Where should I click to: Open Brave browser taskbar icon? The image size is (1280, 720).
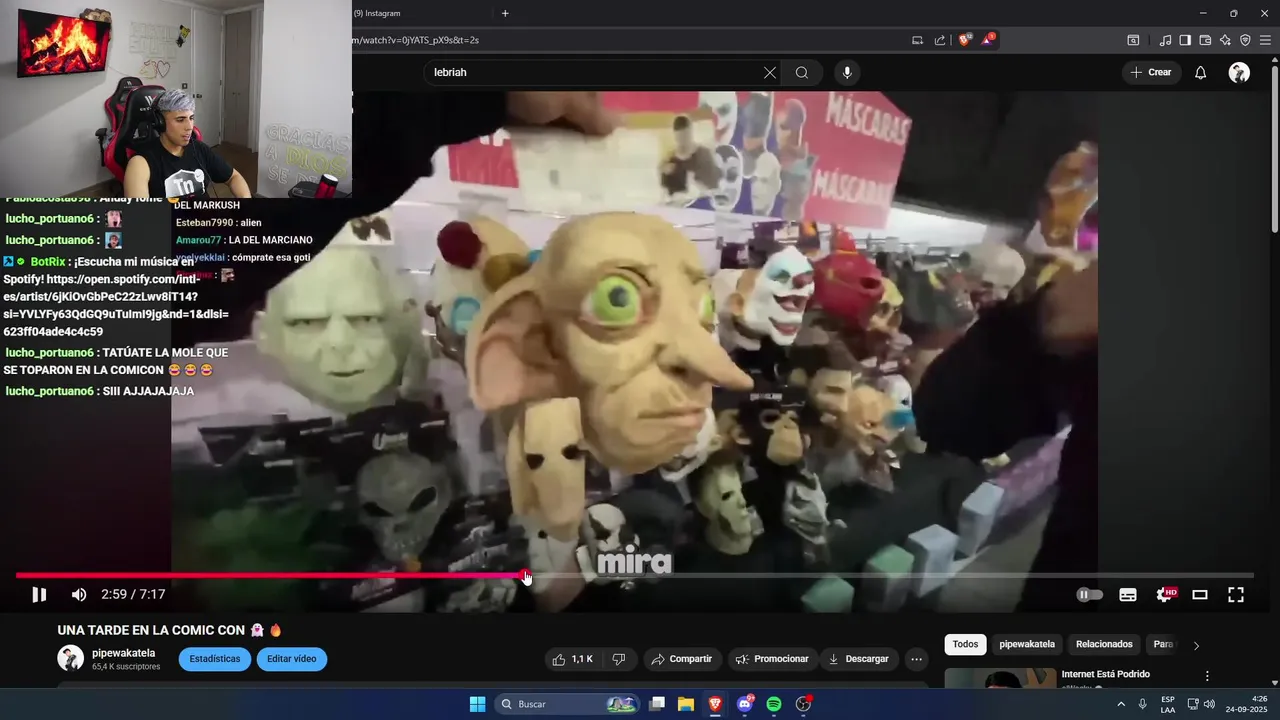click(715, 704)
